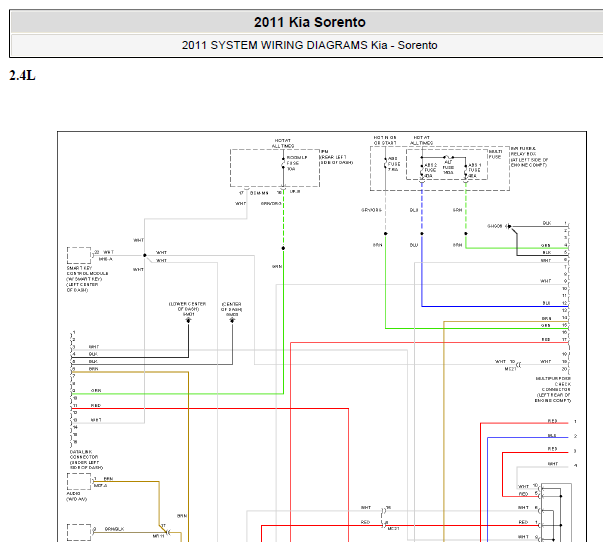Click the IPM rear left side of dash label
Viewport: 603px width, 542px height.
336,157
